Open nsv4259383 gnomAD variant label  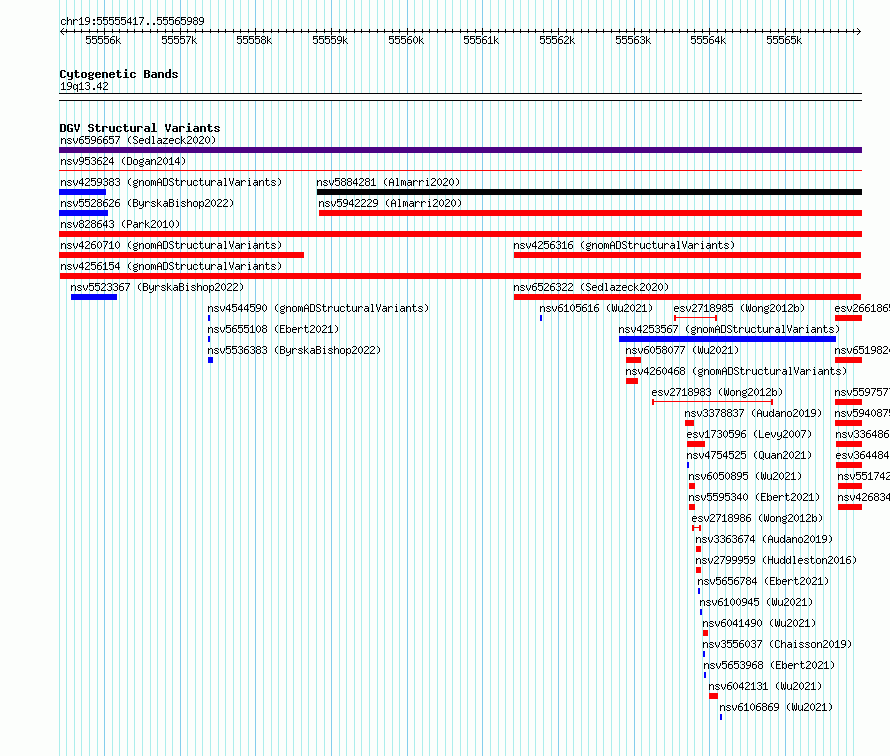point(171,182)
